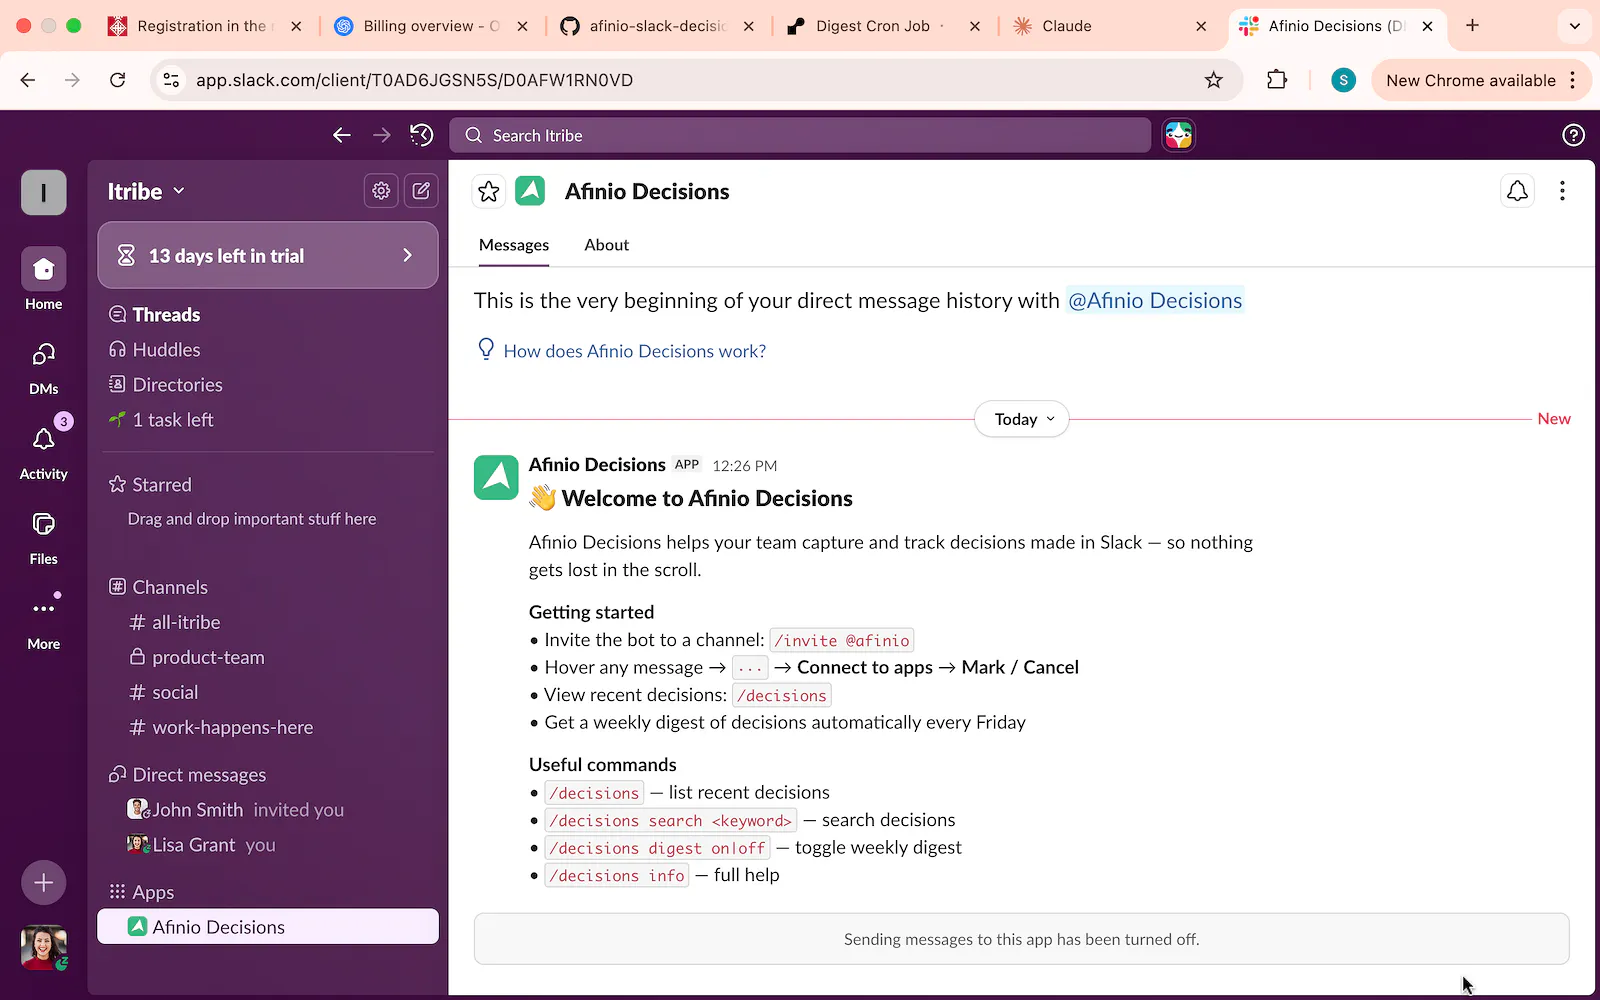Image resolution: width=1600 pixels, height=1000 pixels.
Task: Switch to the Billing overview browser tab
Action: point(430,26)
